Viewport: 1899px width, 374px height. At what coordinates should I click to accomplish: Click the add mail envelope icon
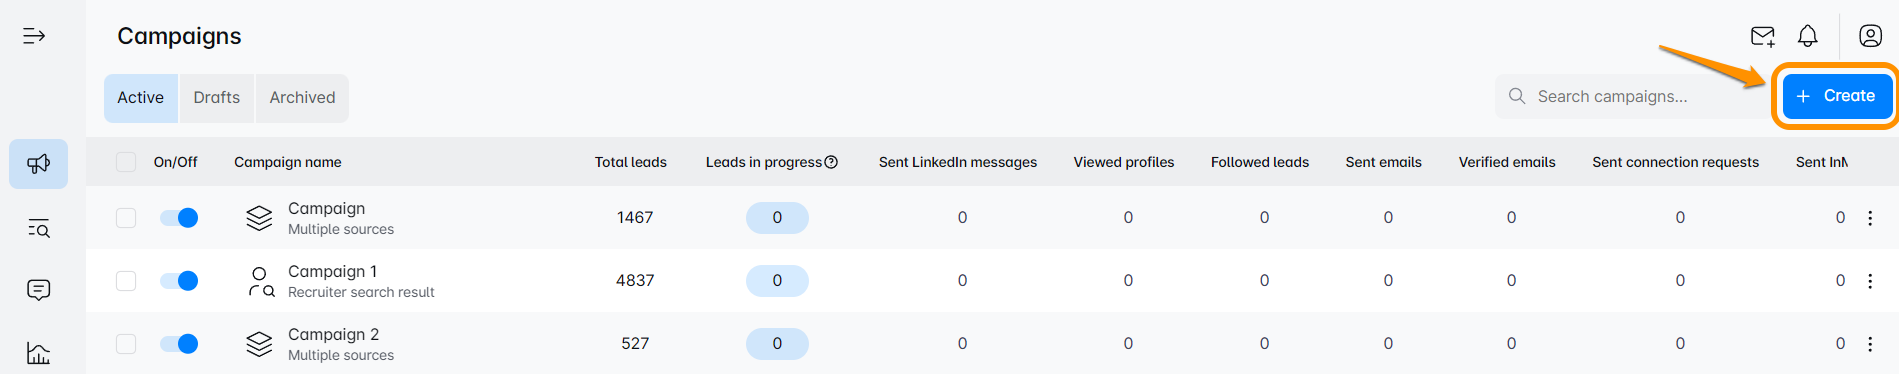tap(1763, 37)
